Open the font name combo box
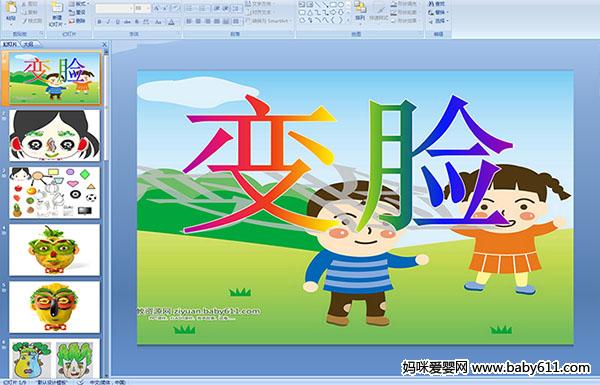 point(114,8)
